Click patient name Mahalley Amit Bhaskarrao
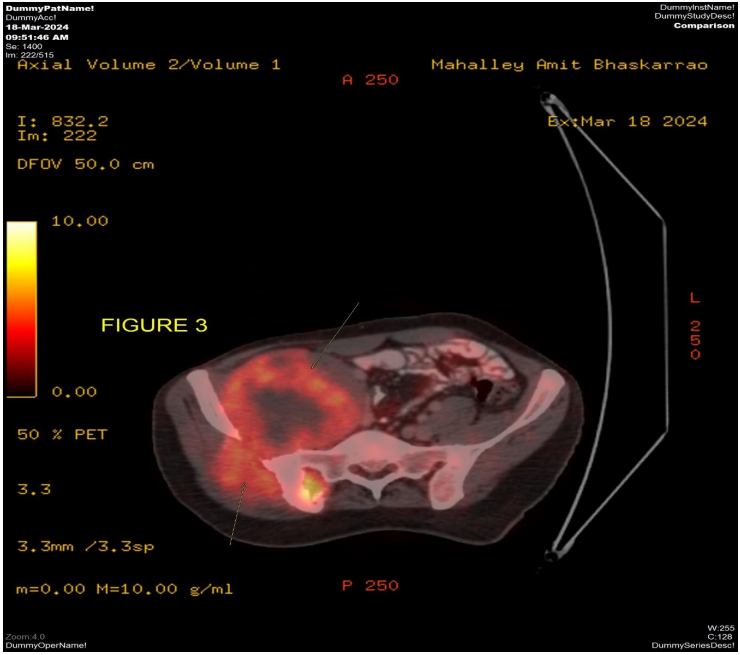Screen dimensions: 740x655 tap(568, 65)
